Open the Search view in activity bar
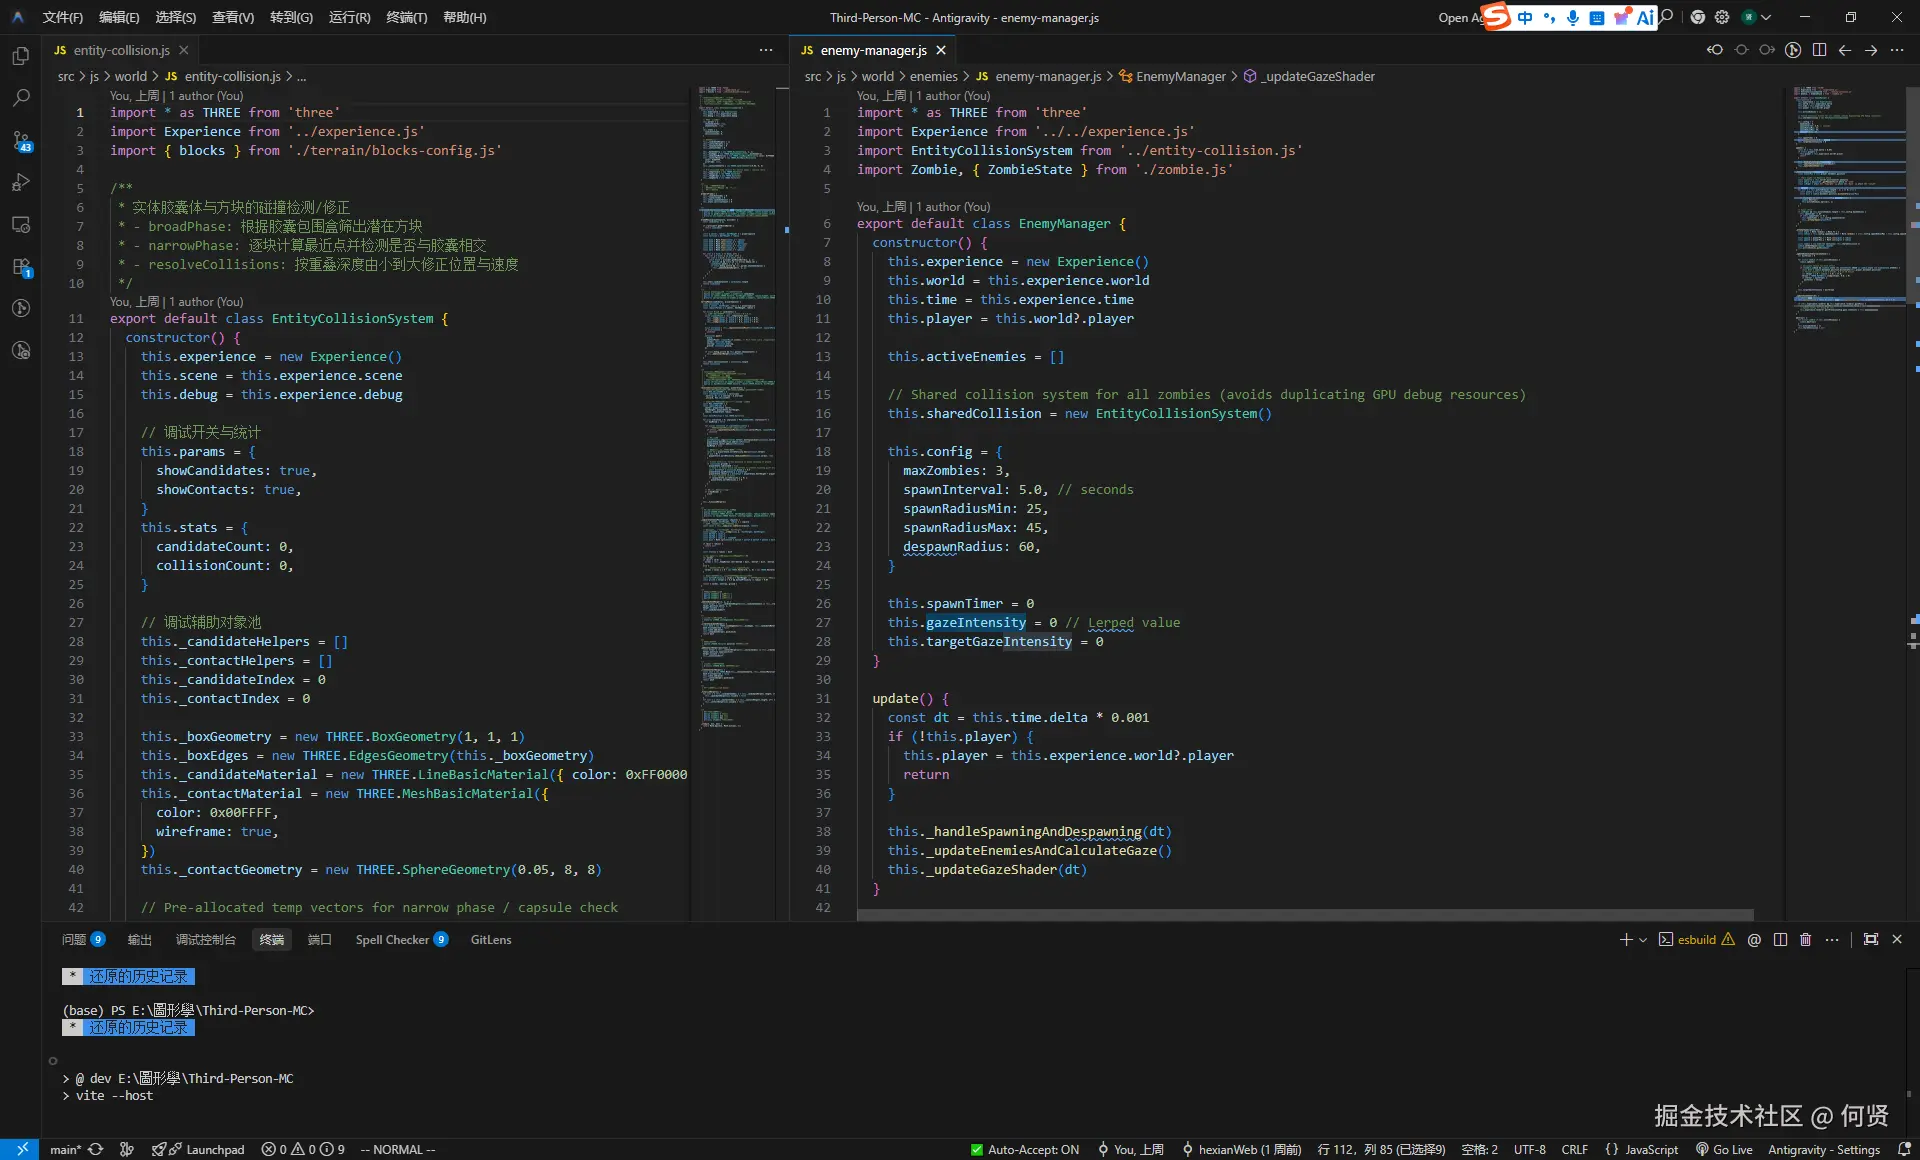This screenshot has height=1160, width=1920. pos(21,98)
